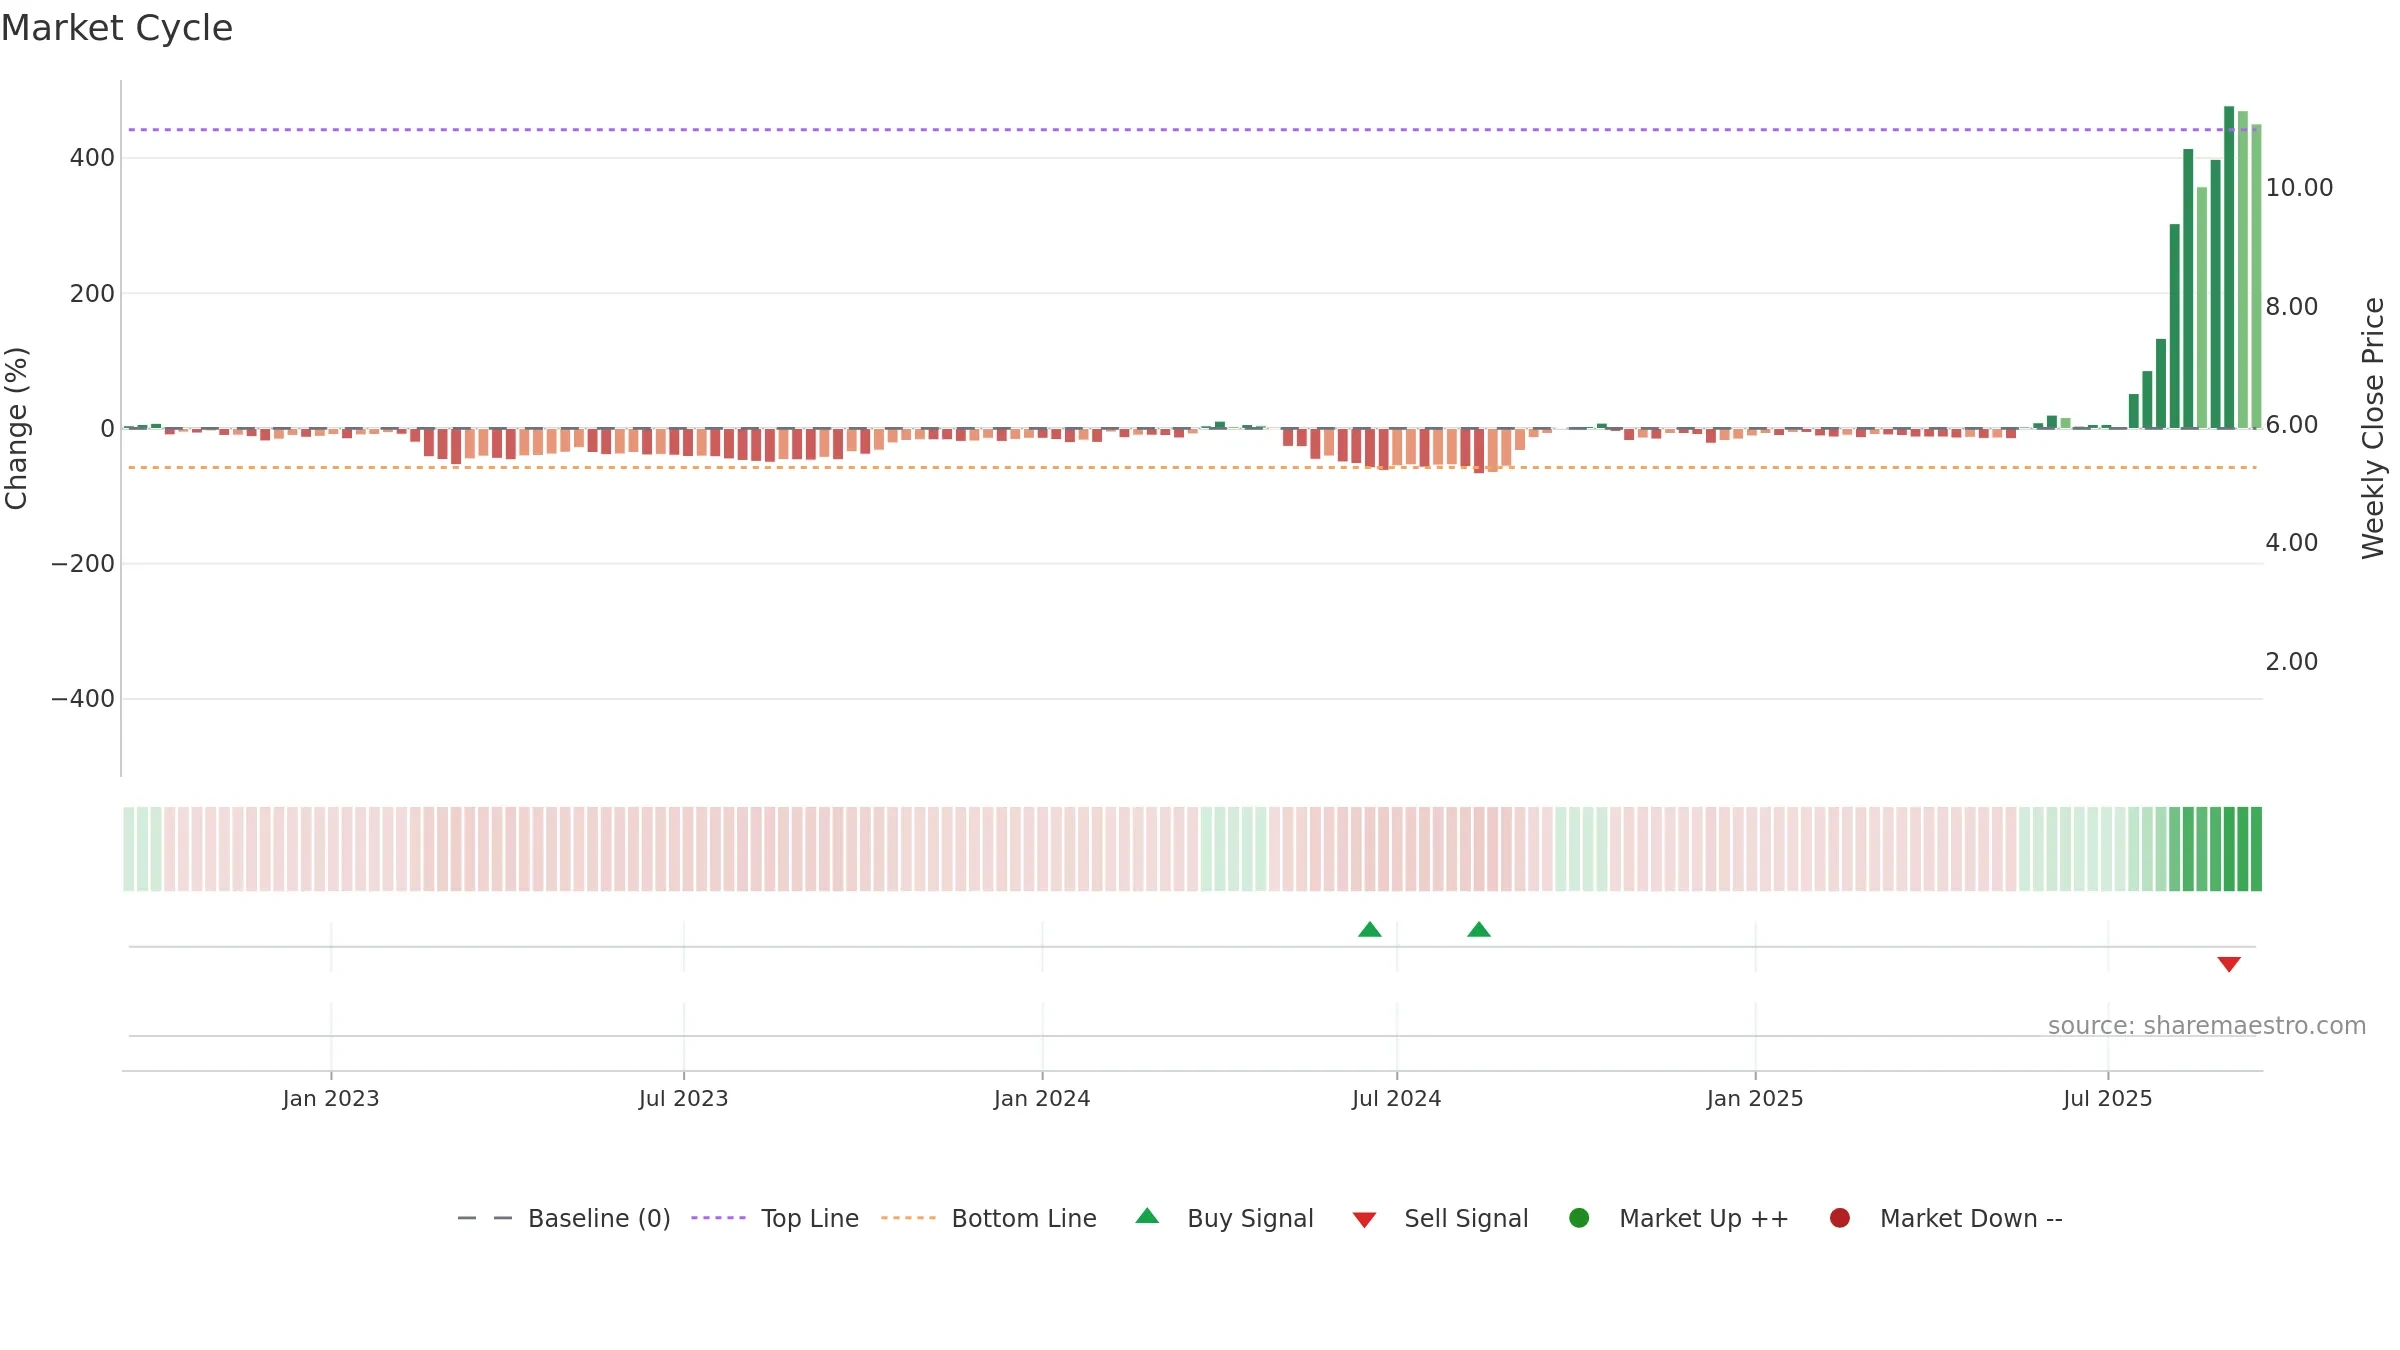
Task: Click the −400 tick on Change axis
Action: coord(83,699)
